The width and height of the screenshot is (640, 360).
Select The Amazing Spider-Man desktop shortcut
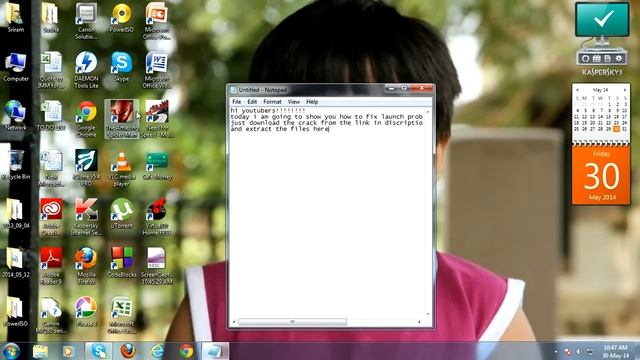122,119
